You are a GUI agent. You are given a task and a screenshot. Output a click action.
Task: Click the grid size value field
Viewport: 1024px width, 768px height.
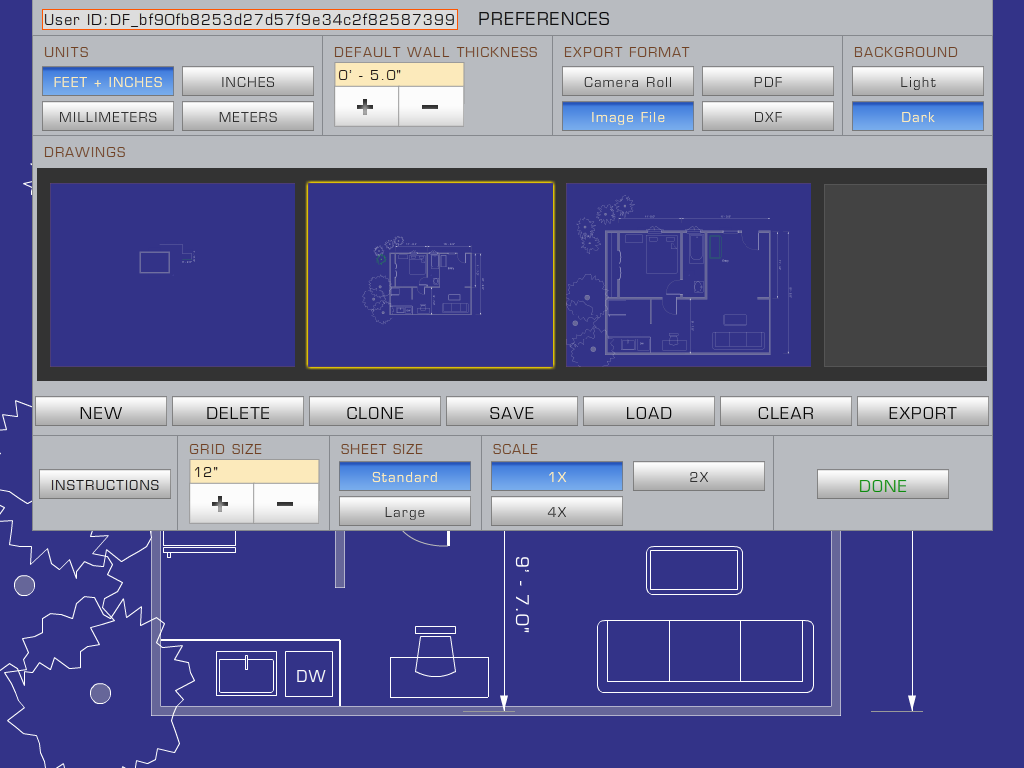pos(254,472)
